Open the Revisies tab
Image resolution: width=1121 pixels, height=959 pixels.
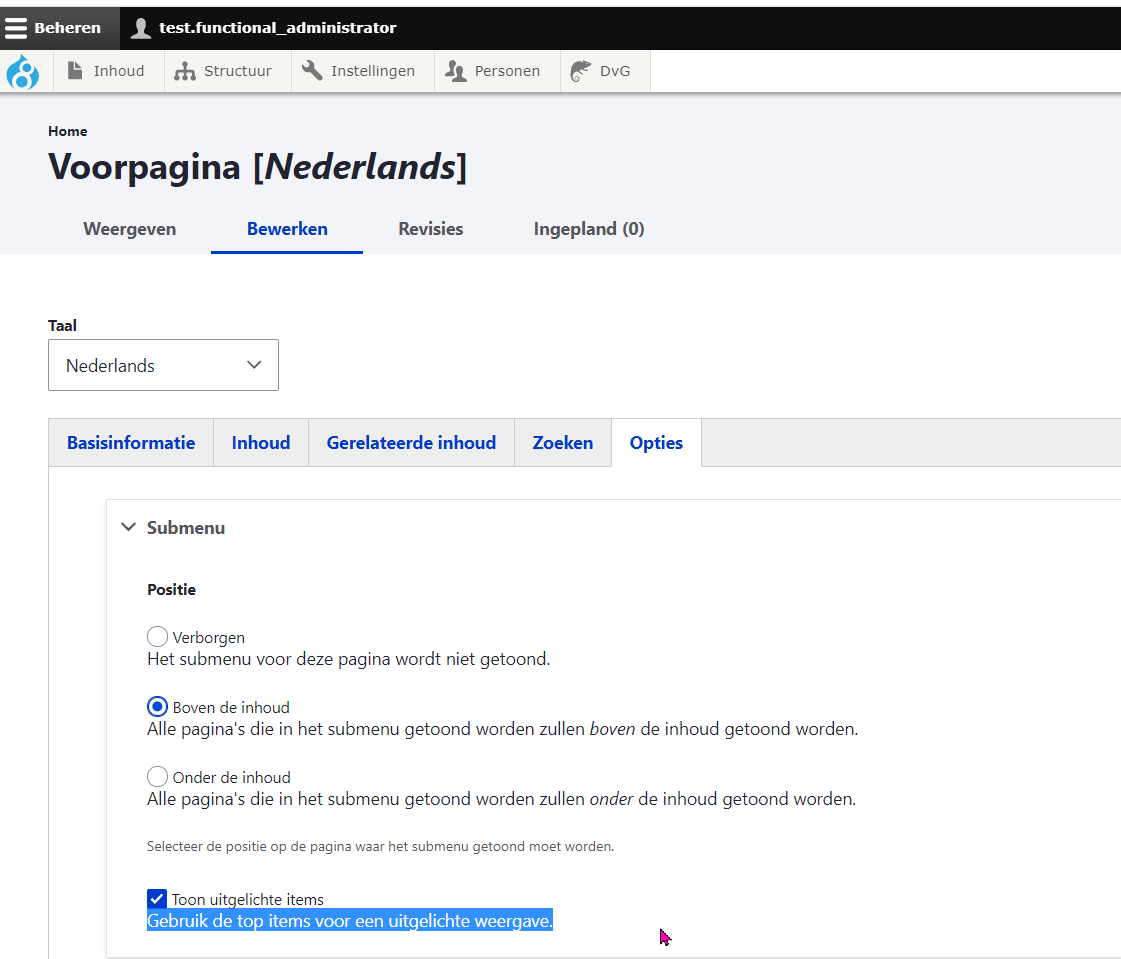point(430,229)
